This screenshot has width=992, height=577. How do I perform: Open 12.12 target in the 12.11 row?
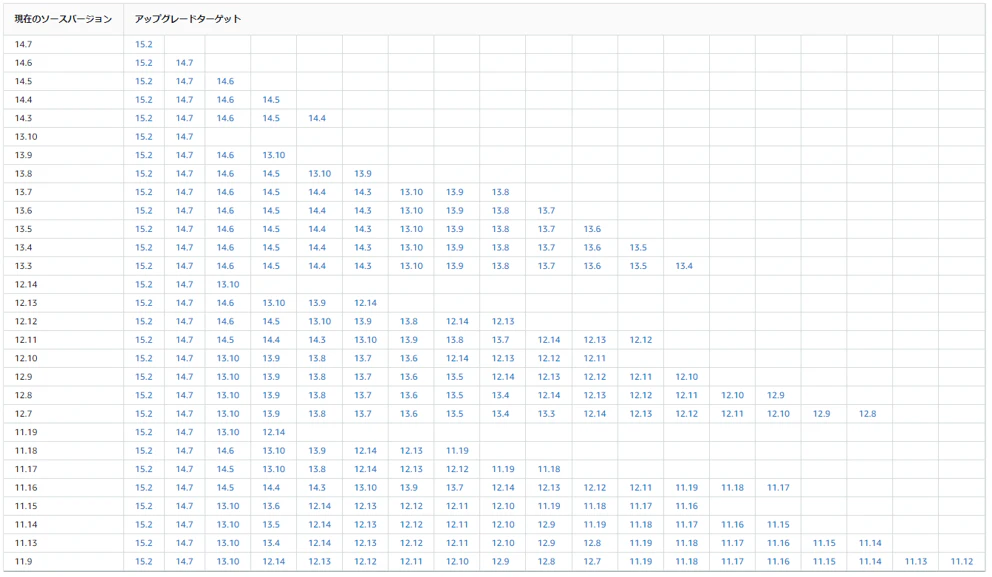coord(641,340)
